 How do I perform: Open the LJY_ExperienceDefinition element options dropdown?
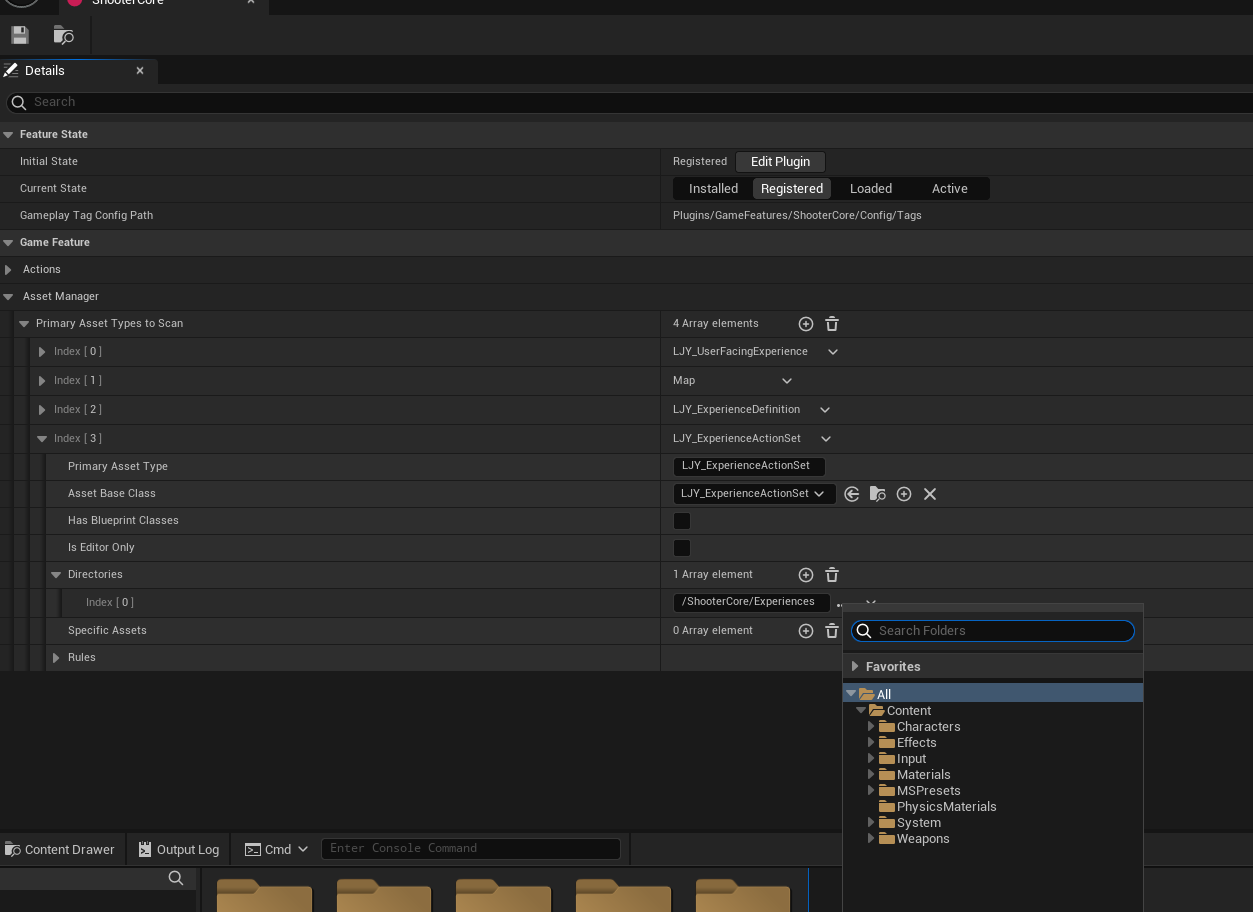tap(825, 410)
